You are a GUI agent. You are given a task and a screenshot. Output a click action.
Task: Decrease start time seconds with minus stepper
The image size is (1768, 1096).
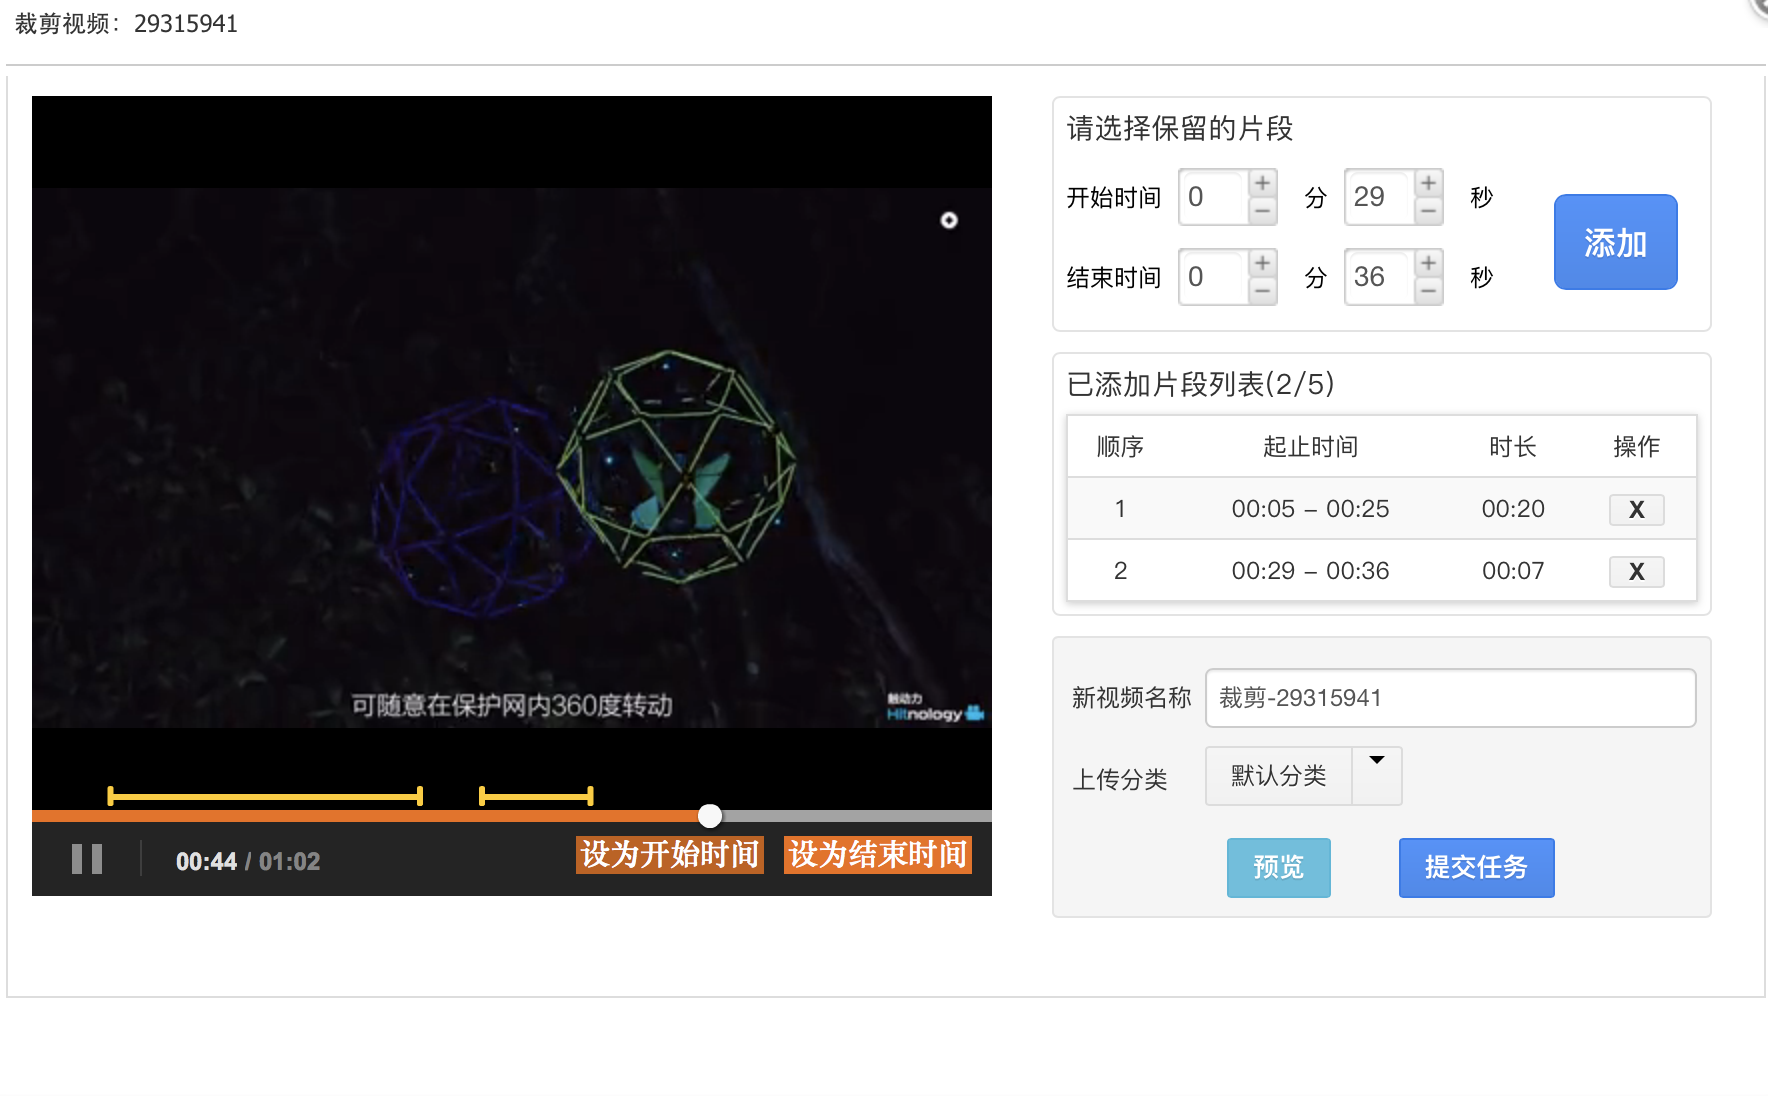pos(1429,211)
